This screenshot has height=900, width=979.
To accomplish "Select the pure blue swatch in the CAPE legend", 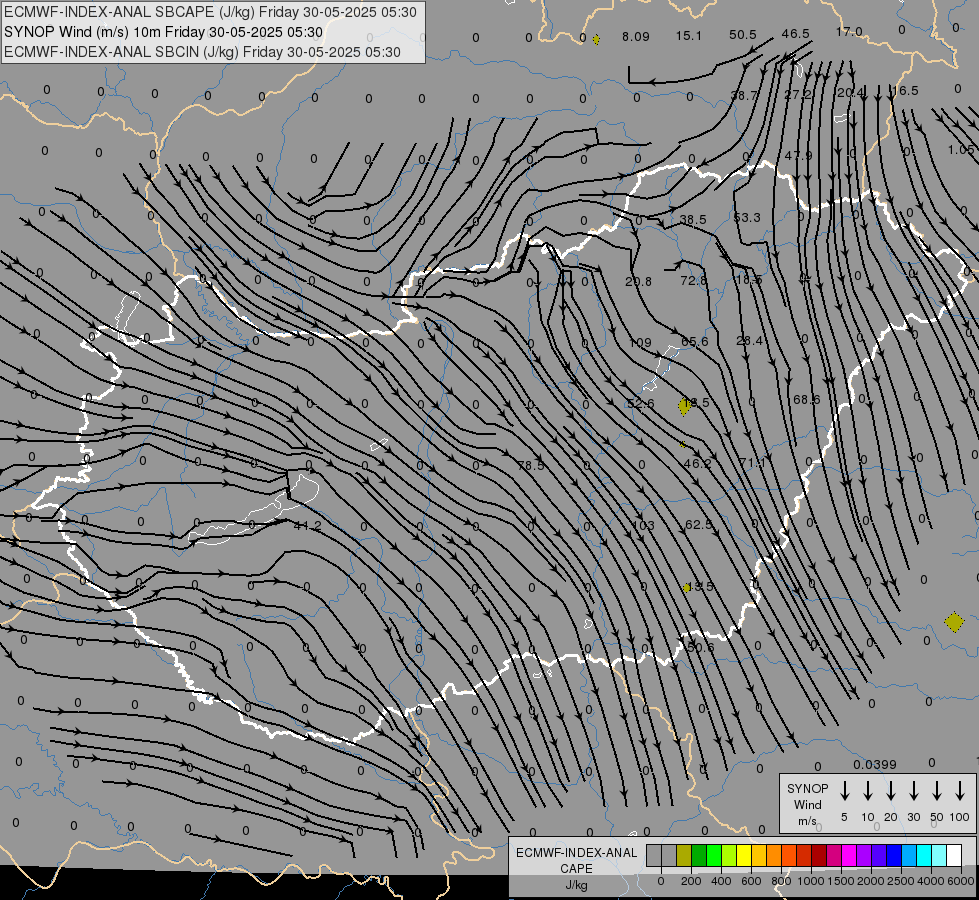I will pyautogui.click(x=893, y=855).
